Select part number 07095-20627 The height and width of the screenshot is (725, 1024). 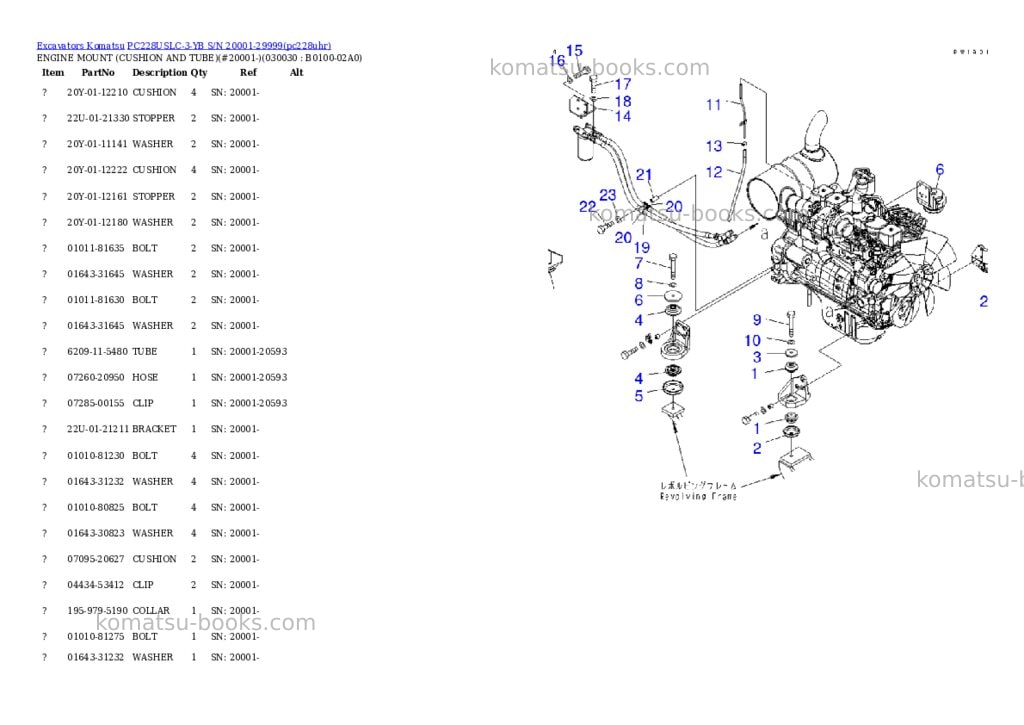(x=95, y=559)
